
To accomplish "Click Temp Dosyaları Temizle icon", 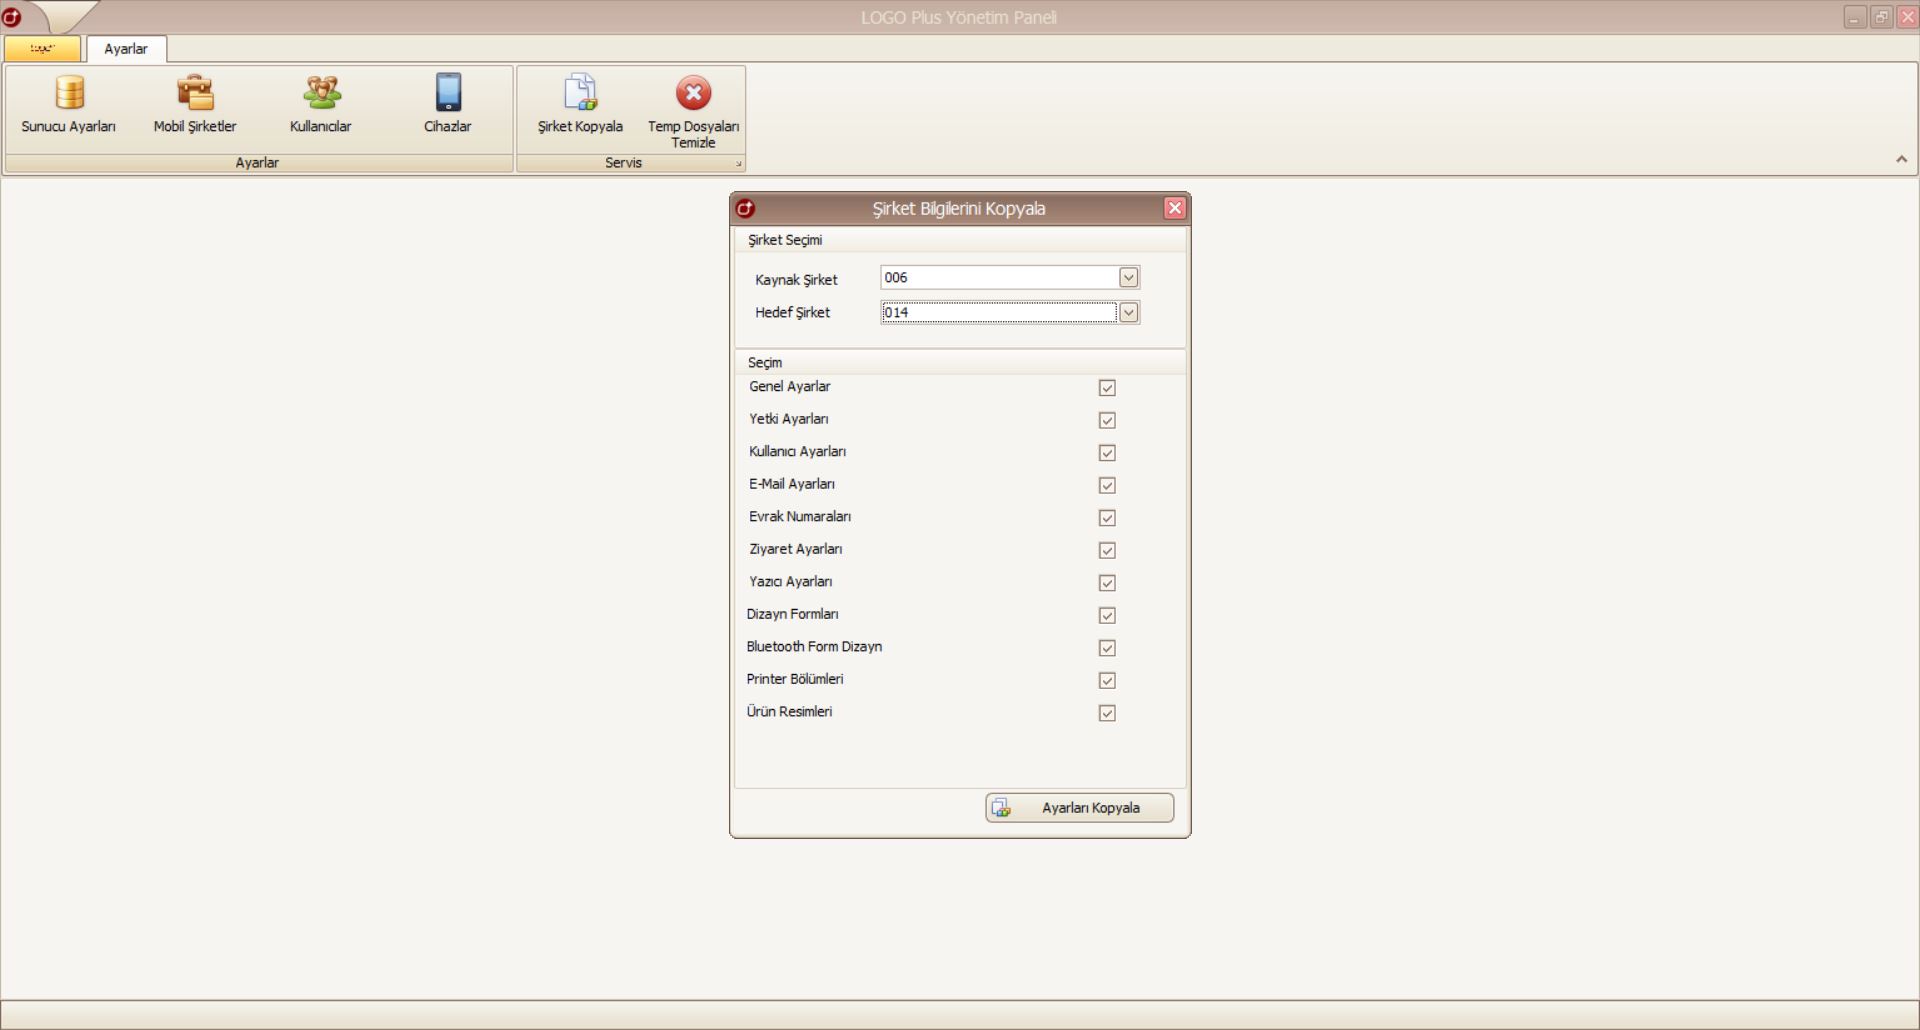I will [x=693, y=108].
